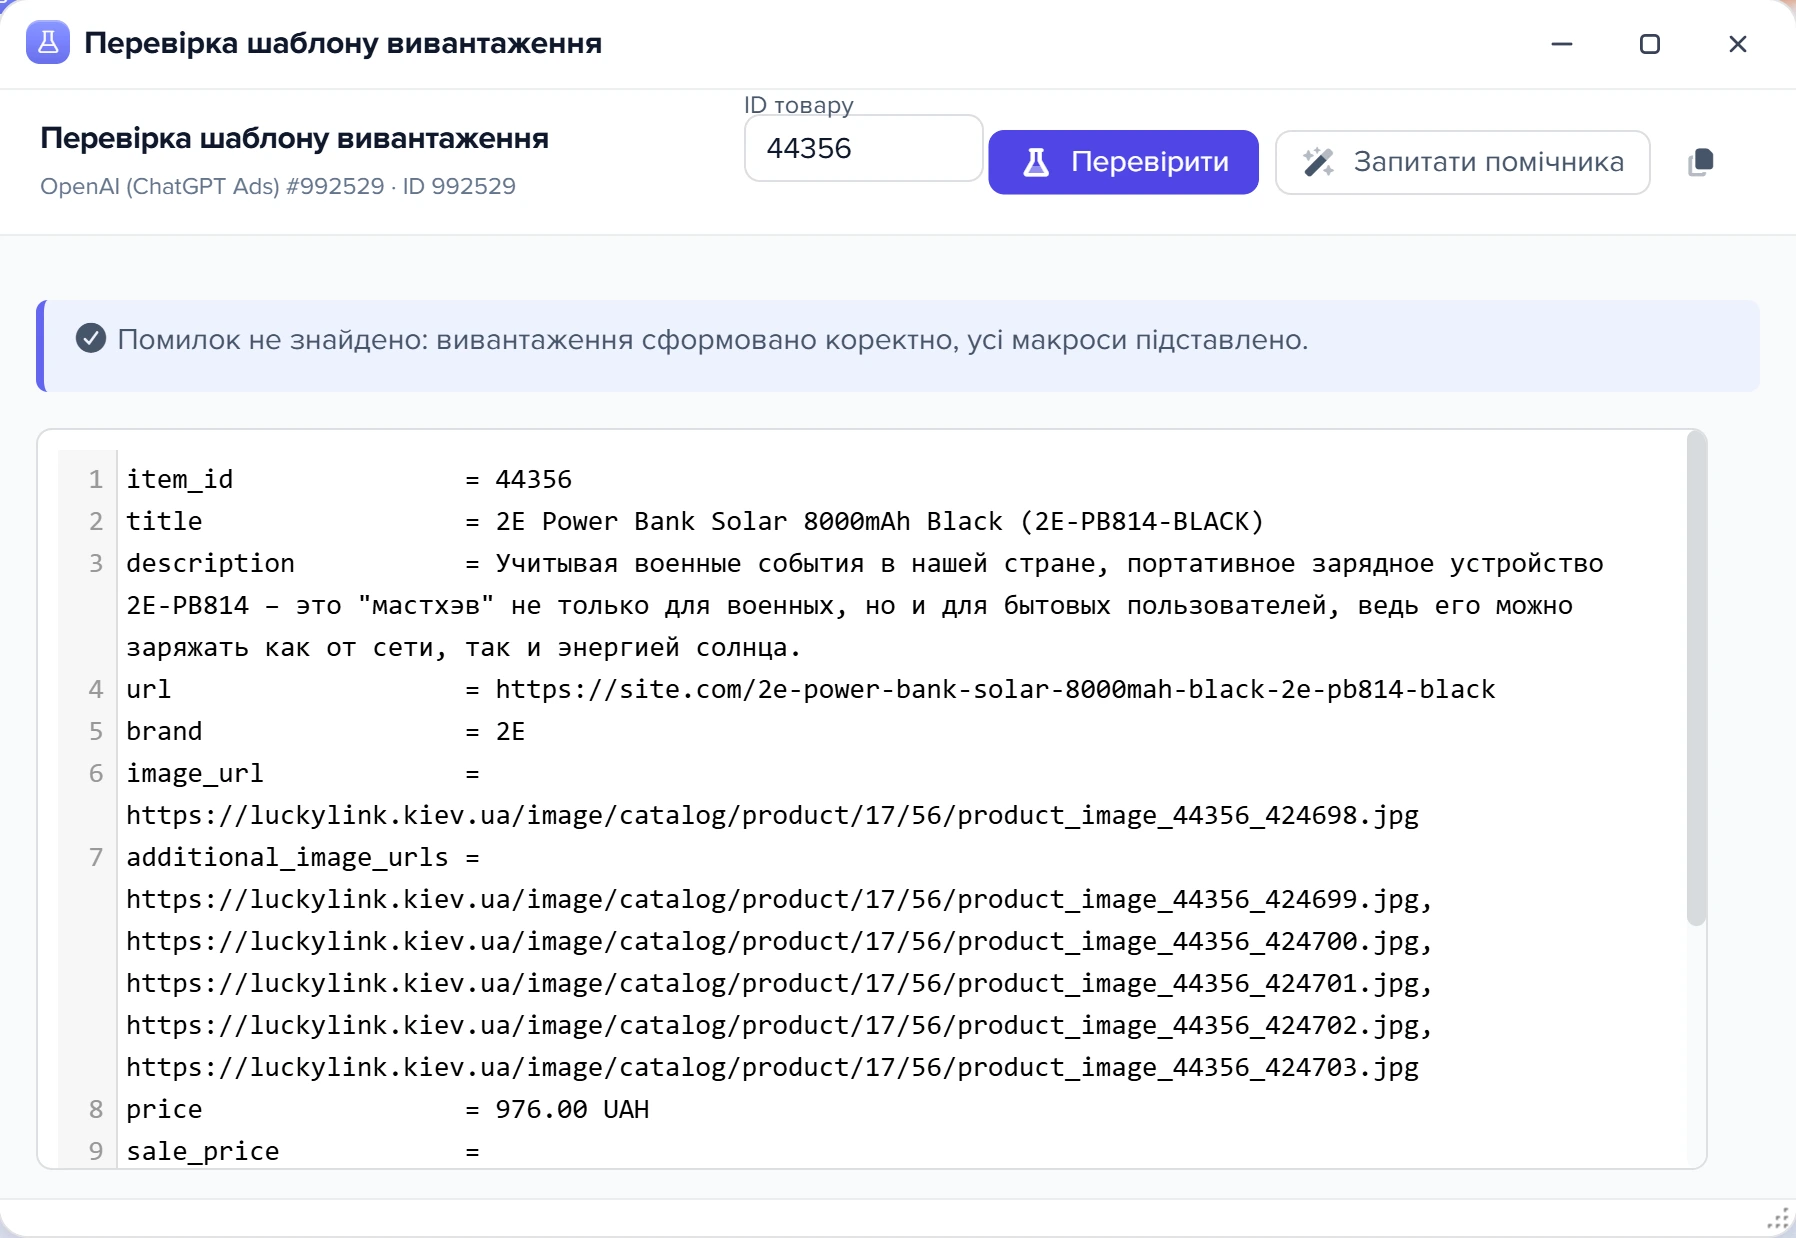Viewport: 1796px width, 1238px height.
Task: Click the flask app icon in title bar
Action: pyautogui.click(x=48, y=43)
